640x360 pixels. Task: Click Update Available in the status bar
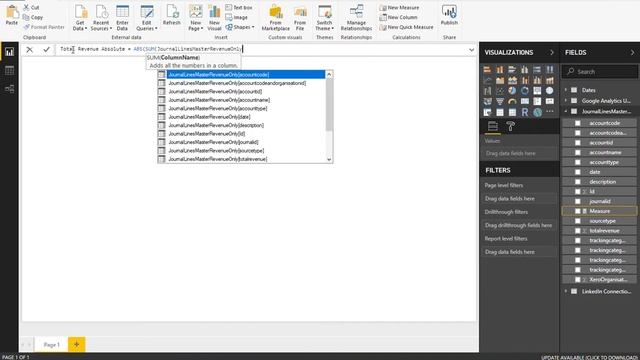[x=589, y=357]
